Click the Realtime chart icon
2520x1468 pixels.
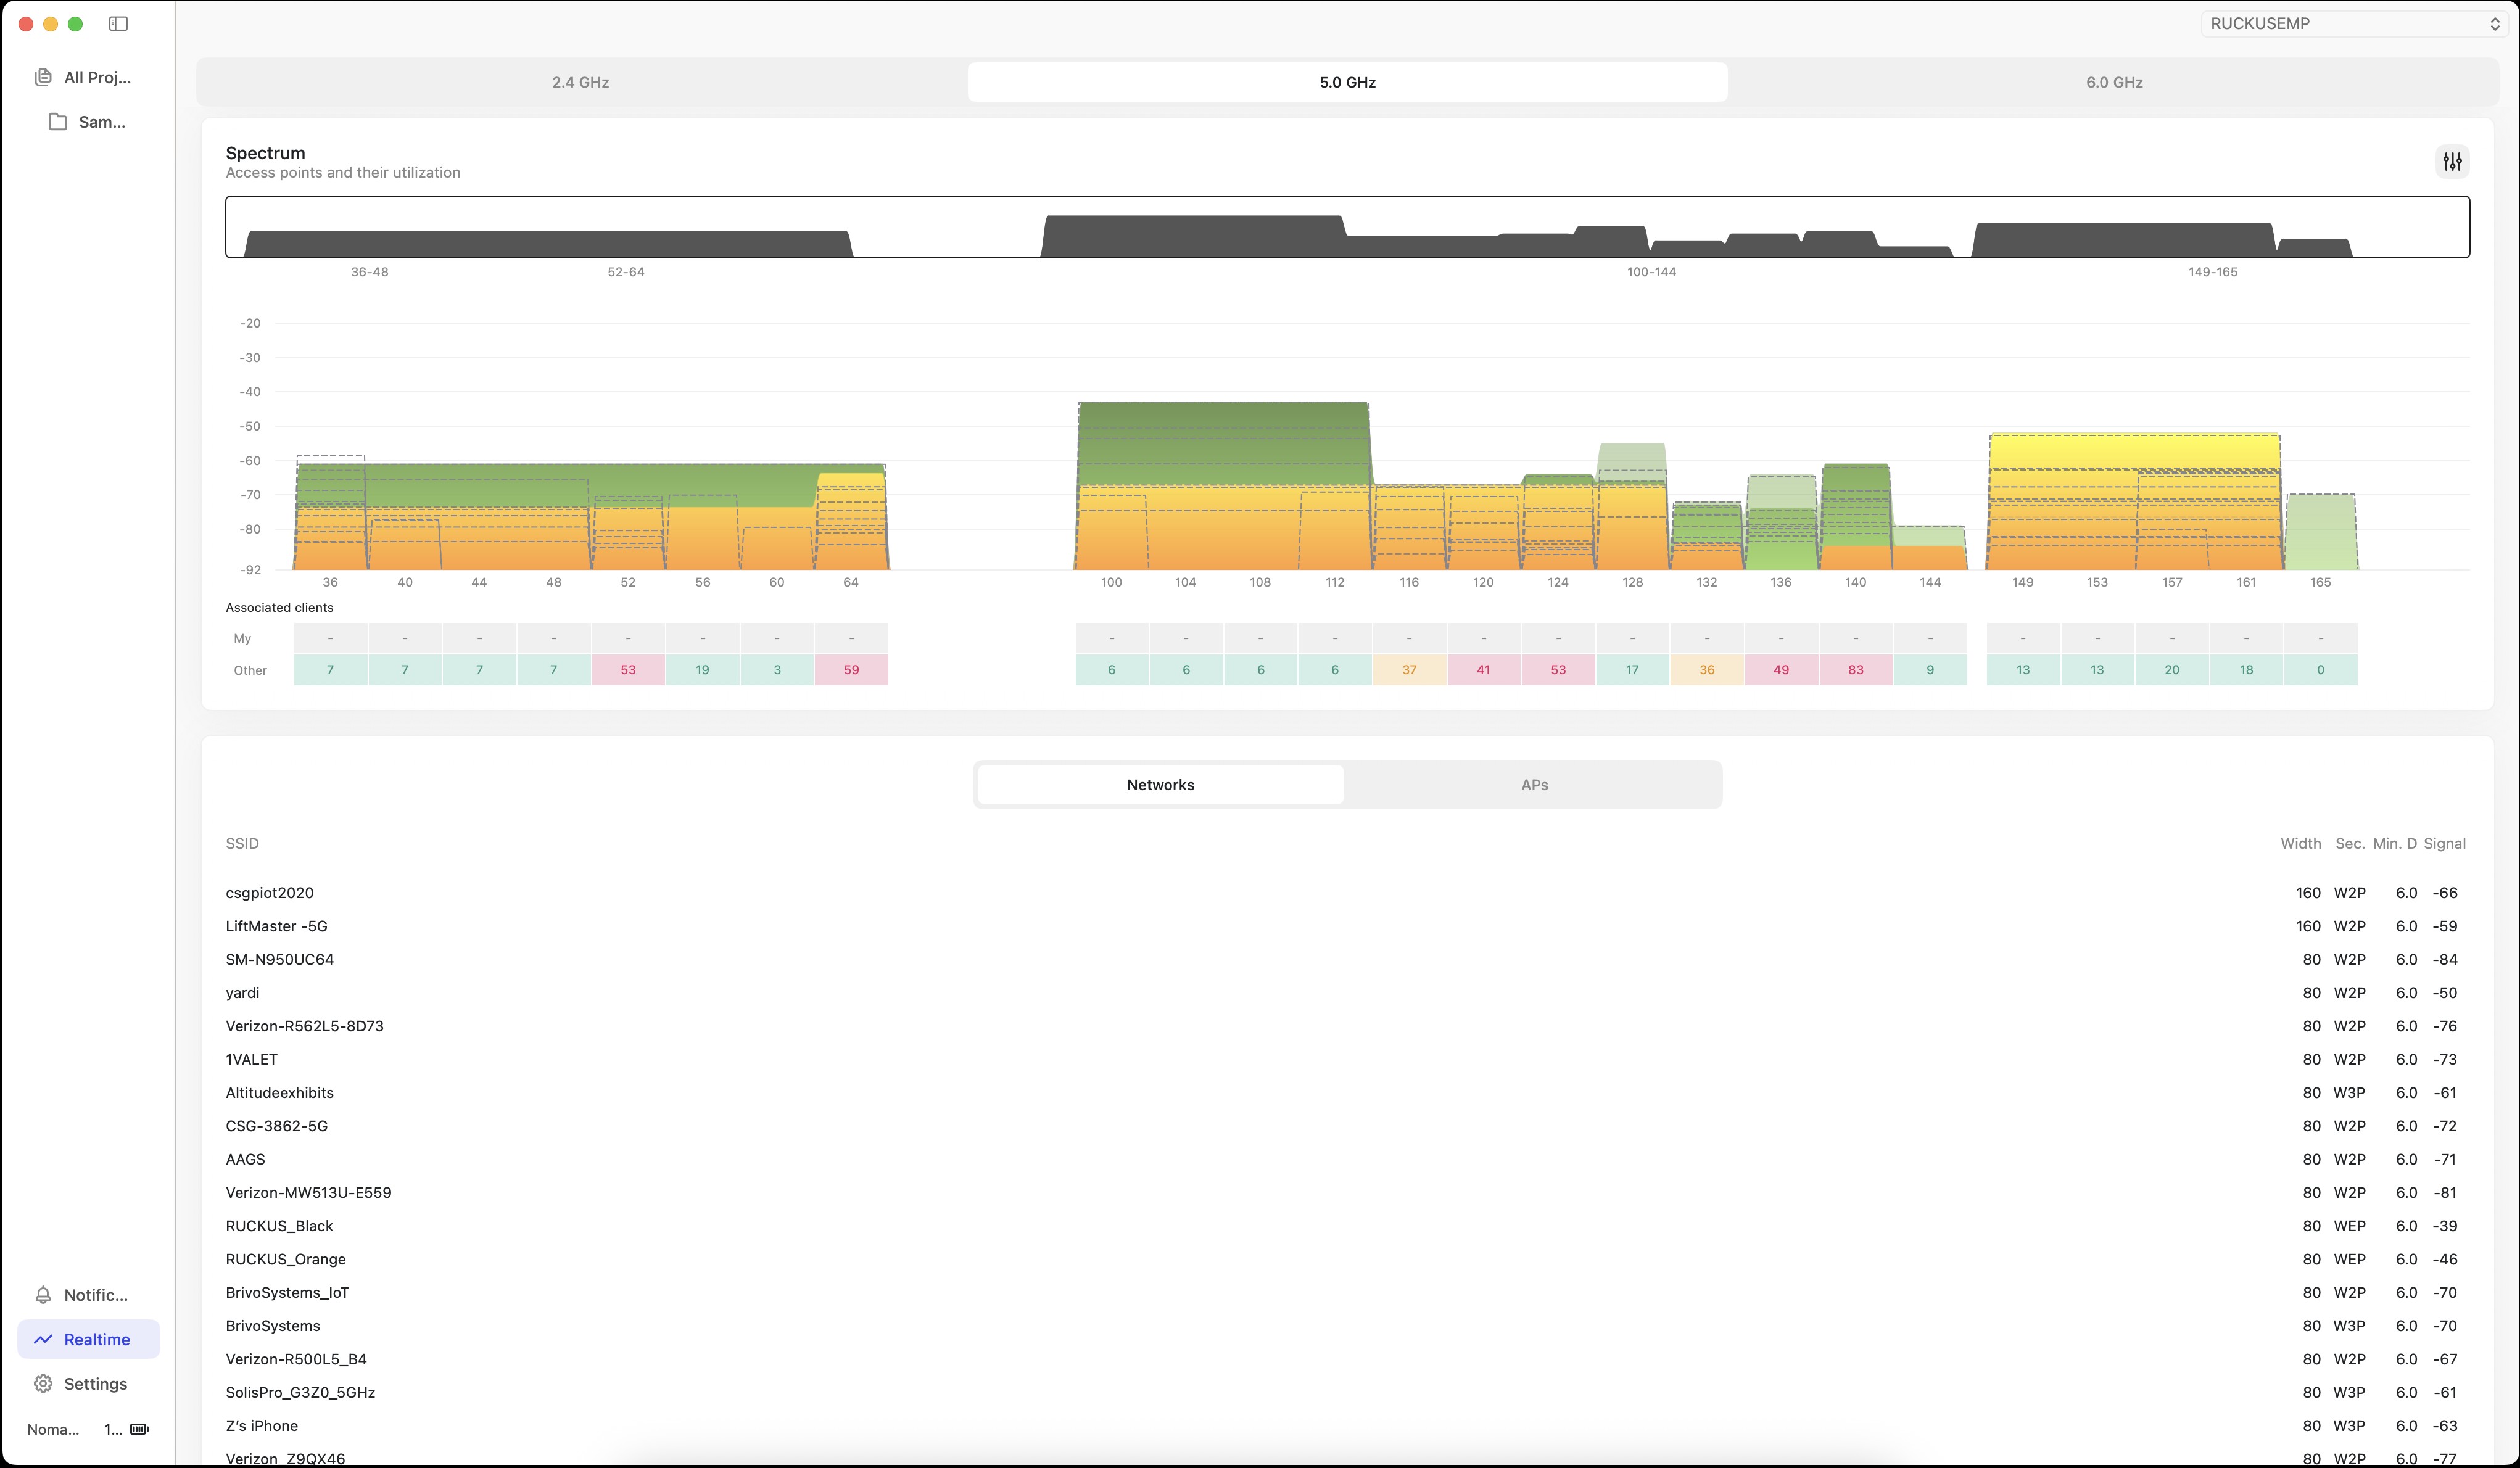tap(43, 1339)
